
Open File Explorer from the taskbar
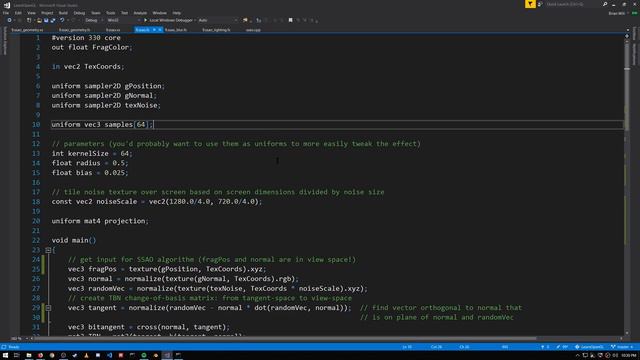pos(29,356)
